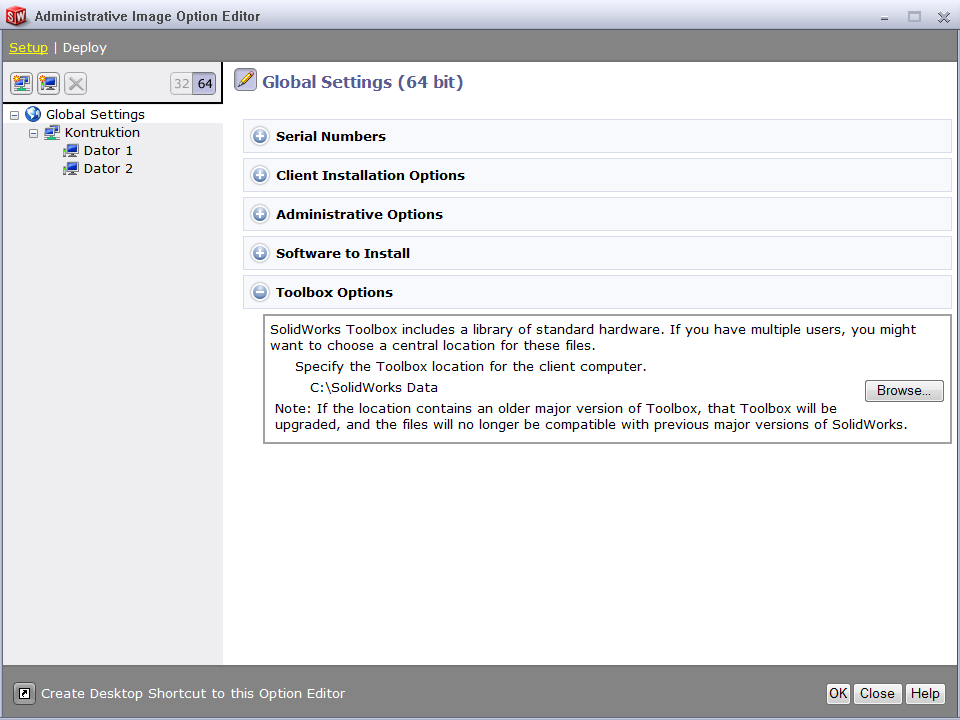Viewport: 960px width, 720px height.
Task: Open the Deploy tab
Action: [84, 48]
